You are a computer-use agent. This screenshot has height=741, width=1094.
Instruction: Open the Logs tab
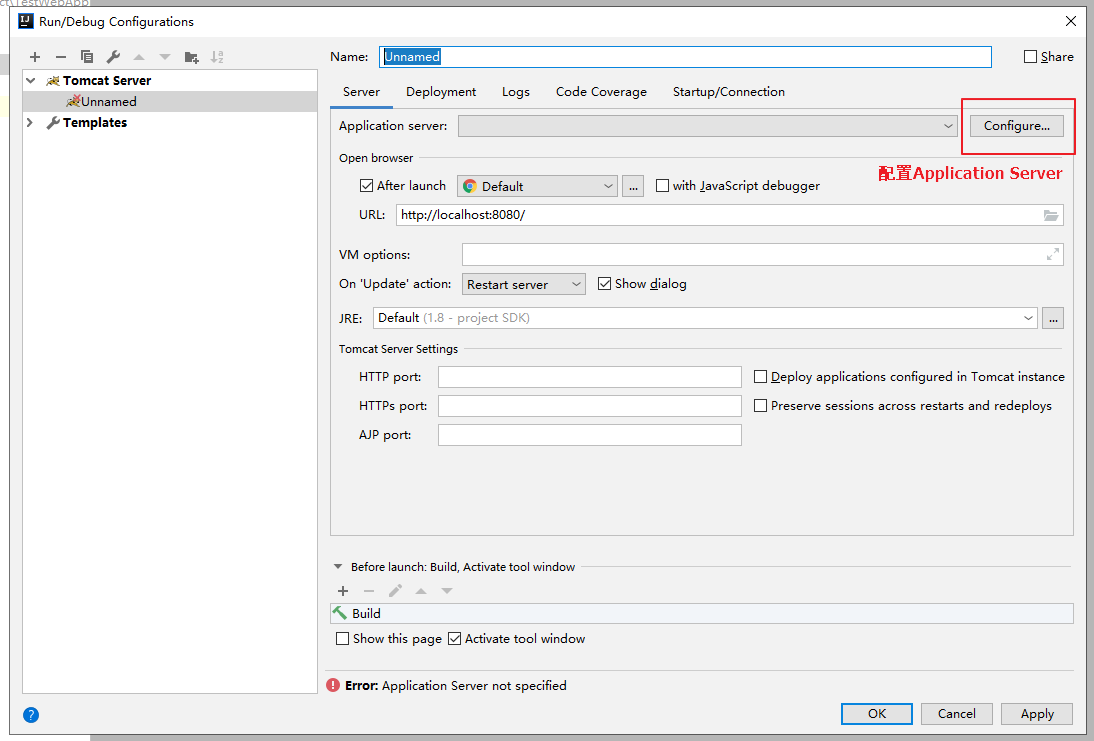(x=516, y=92)
